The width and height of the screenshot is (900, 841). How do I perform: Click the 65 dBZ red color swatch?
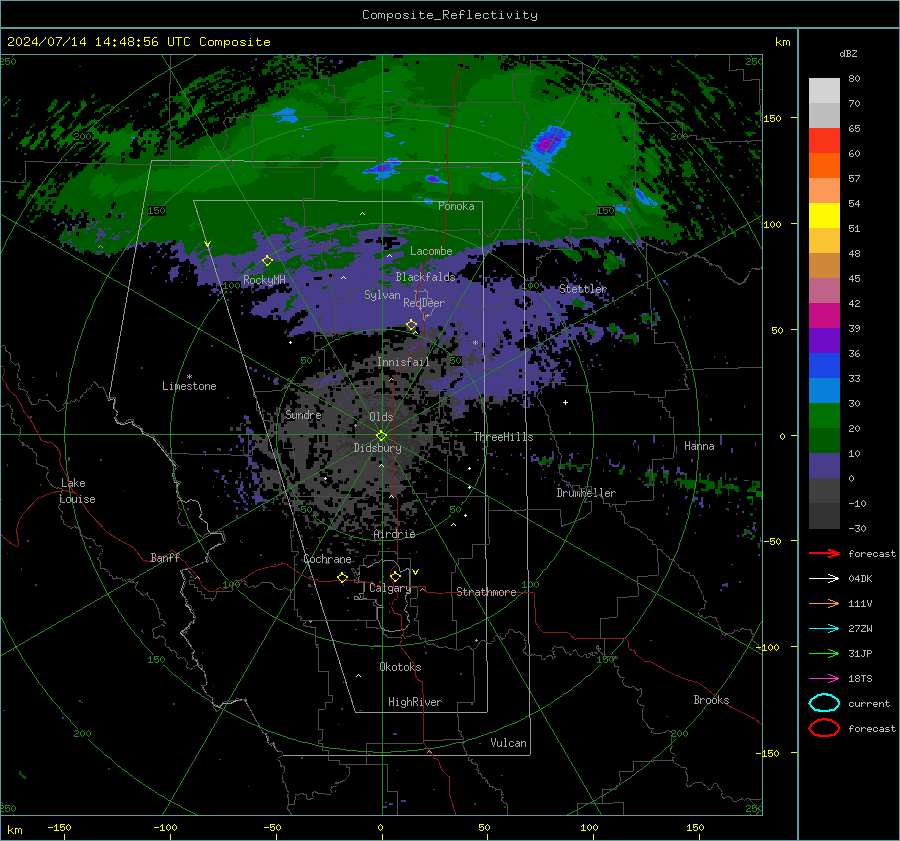(824, 141)
